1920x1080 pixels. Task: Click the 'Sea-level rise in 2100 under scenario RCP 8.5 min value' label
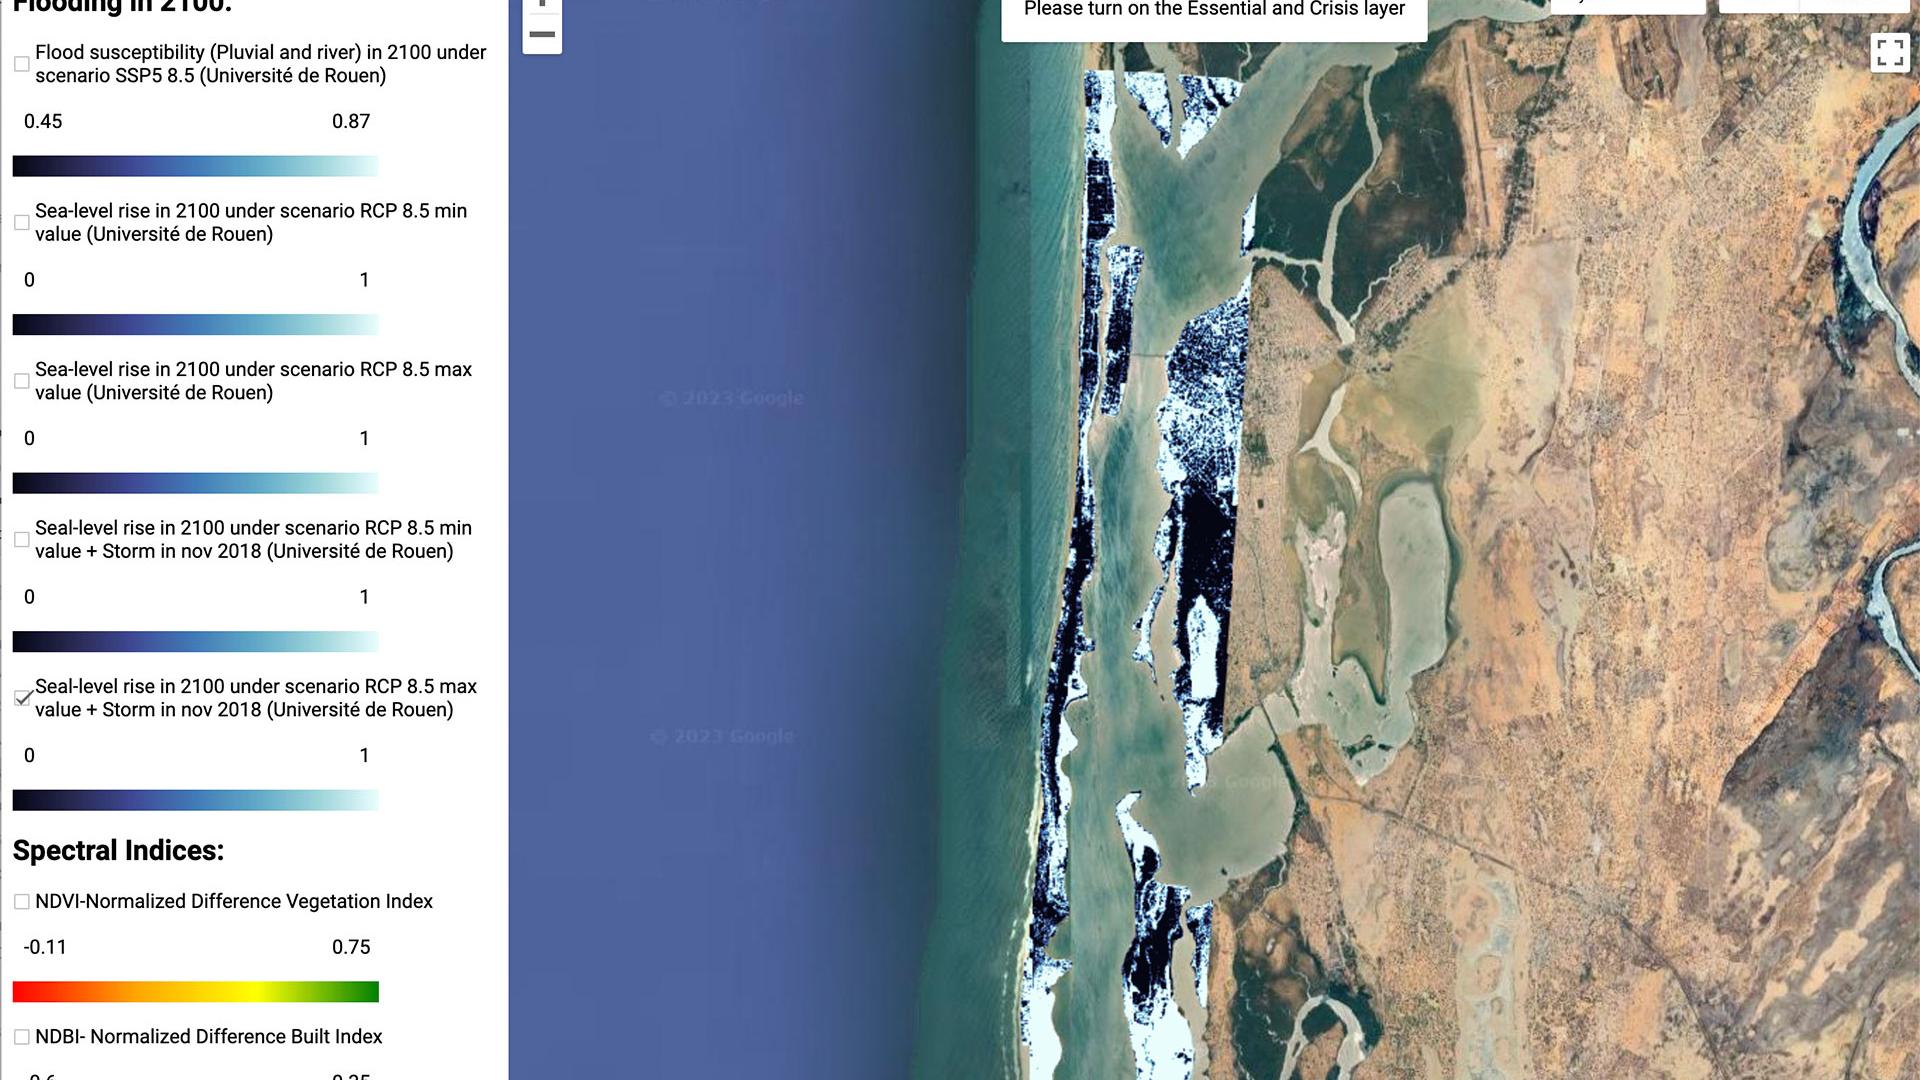(x=251, y=223)
